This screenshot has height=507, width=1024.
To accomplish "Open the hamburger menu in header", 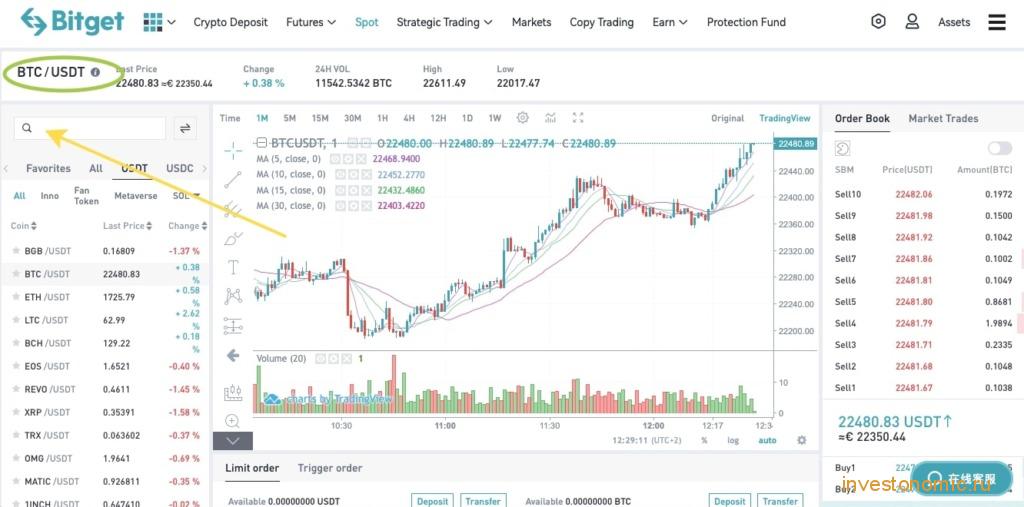I will tap(997, 22).
